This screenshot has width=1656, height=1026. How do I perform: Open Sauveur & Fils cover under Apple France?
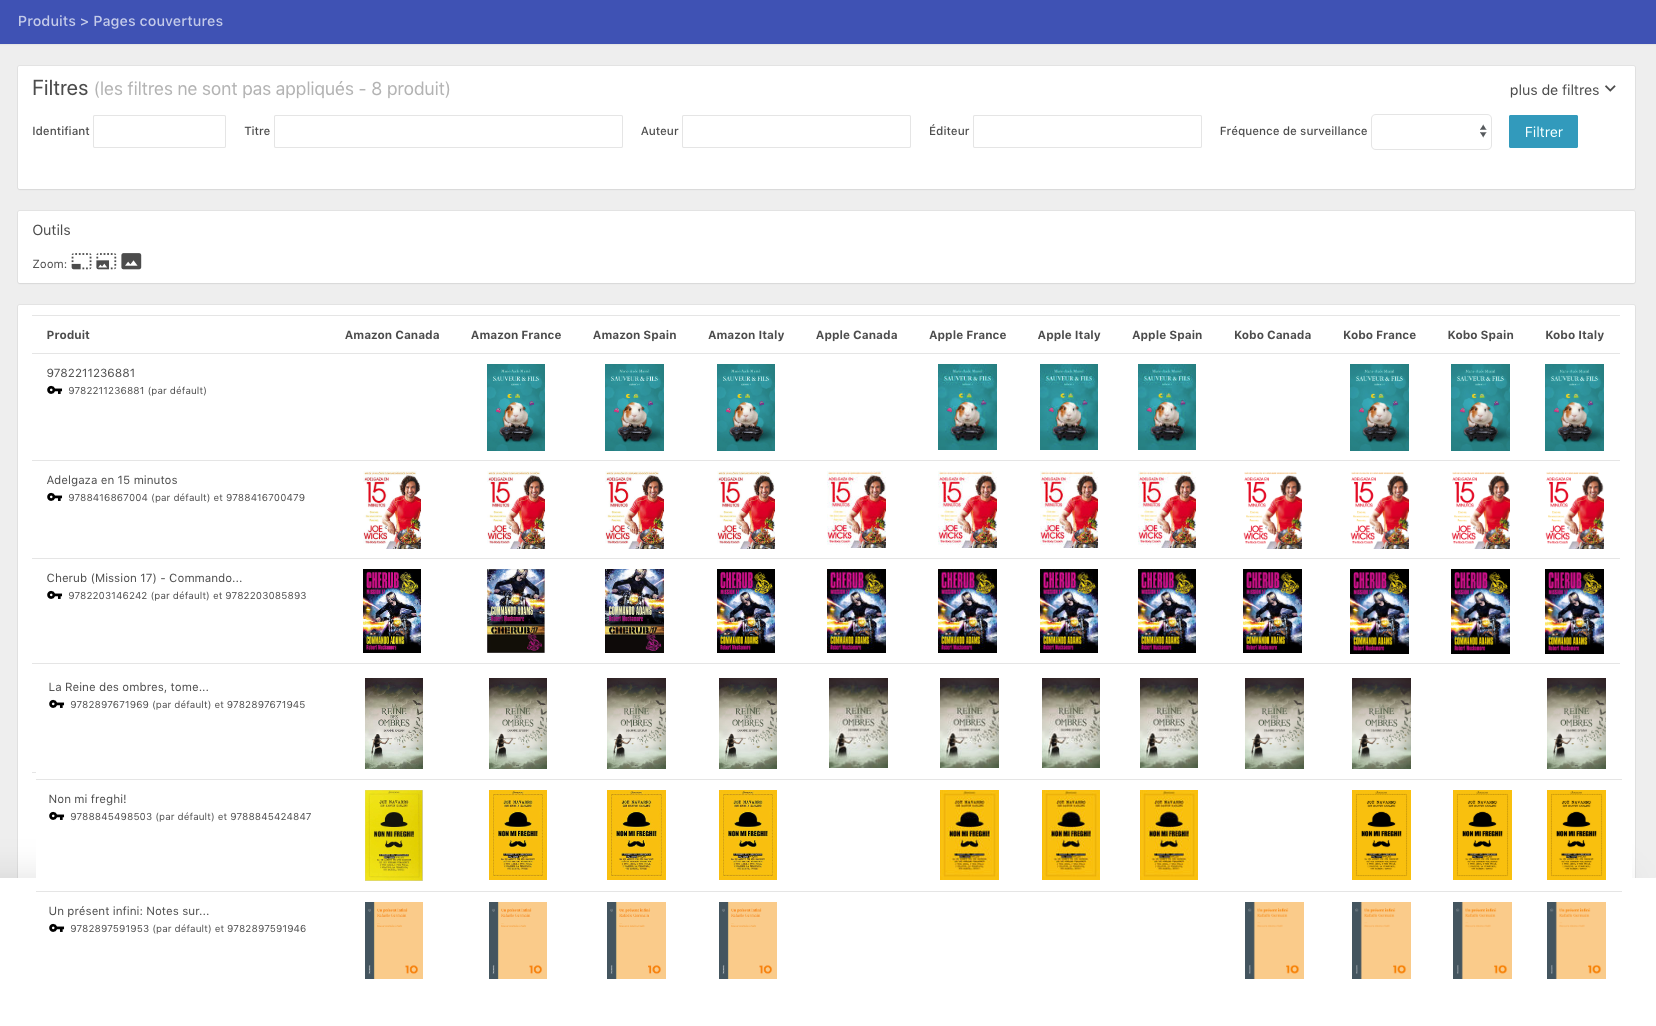click(x=968, y=407)
